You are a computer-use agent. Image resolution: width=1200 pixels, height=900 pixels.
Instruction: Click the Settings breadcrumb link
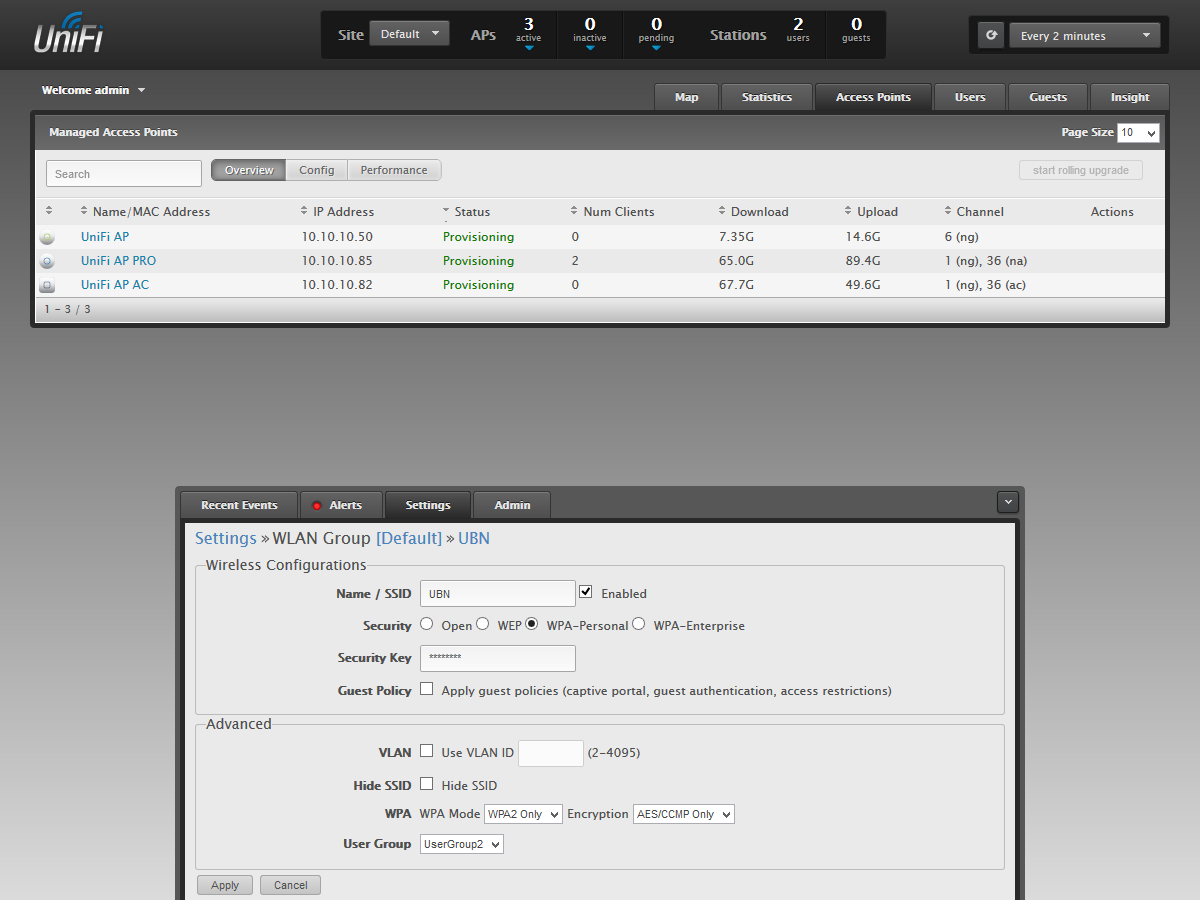[226, 538]
